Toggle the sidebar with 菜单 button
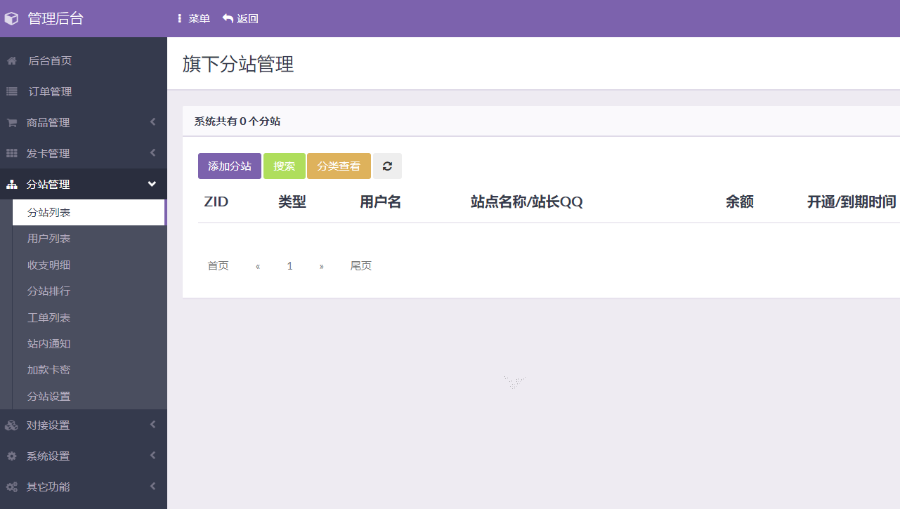The width and height of the screenshot is (900, 509). click(193, 18)
